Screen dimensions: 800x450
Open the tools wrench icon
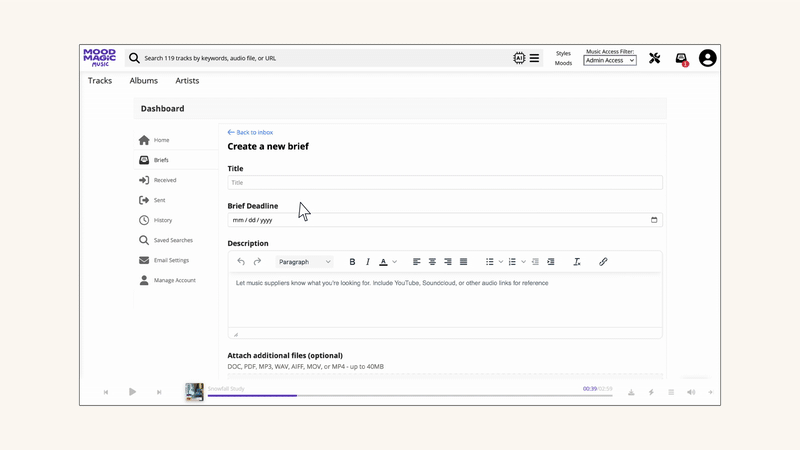[x=654, y=58]
